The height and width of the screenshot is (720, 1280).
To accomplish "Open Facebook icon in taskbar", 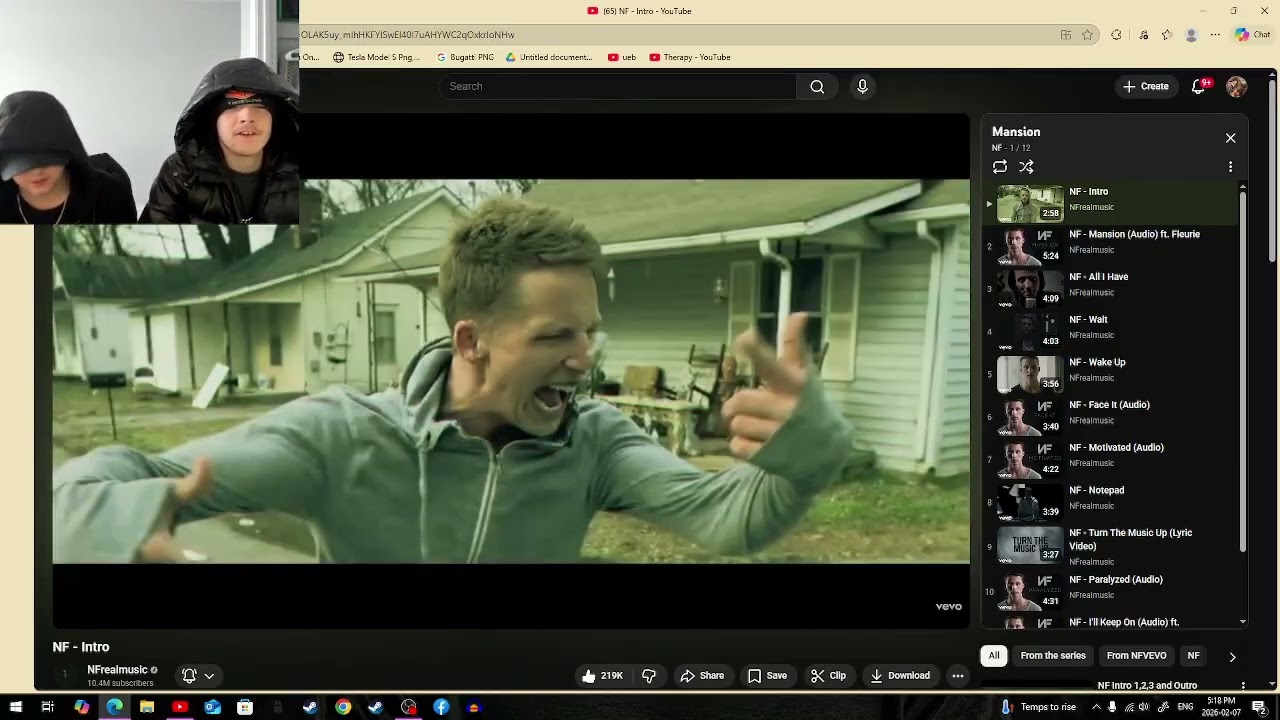I will tap(441, 707).
